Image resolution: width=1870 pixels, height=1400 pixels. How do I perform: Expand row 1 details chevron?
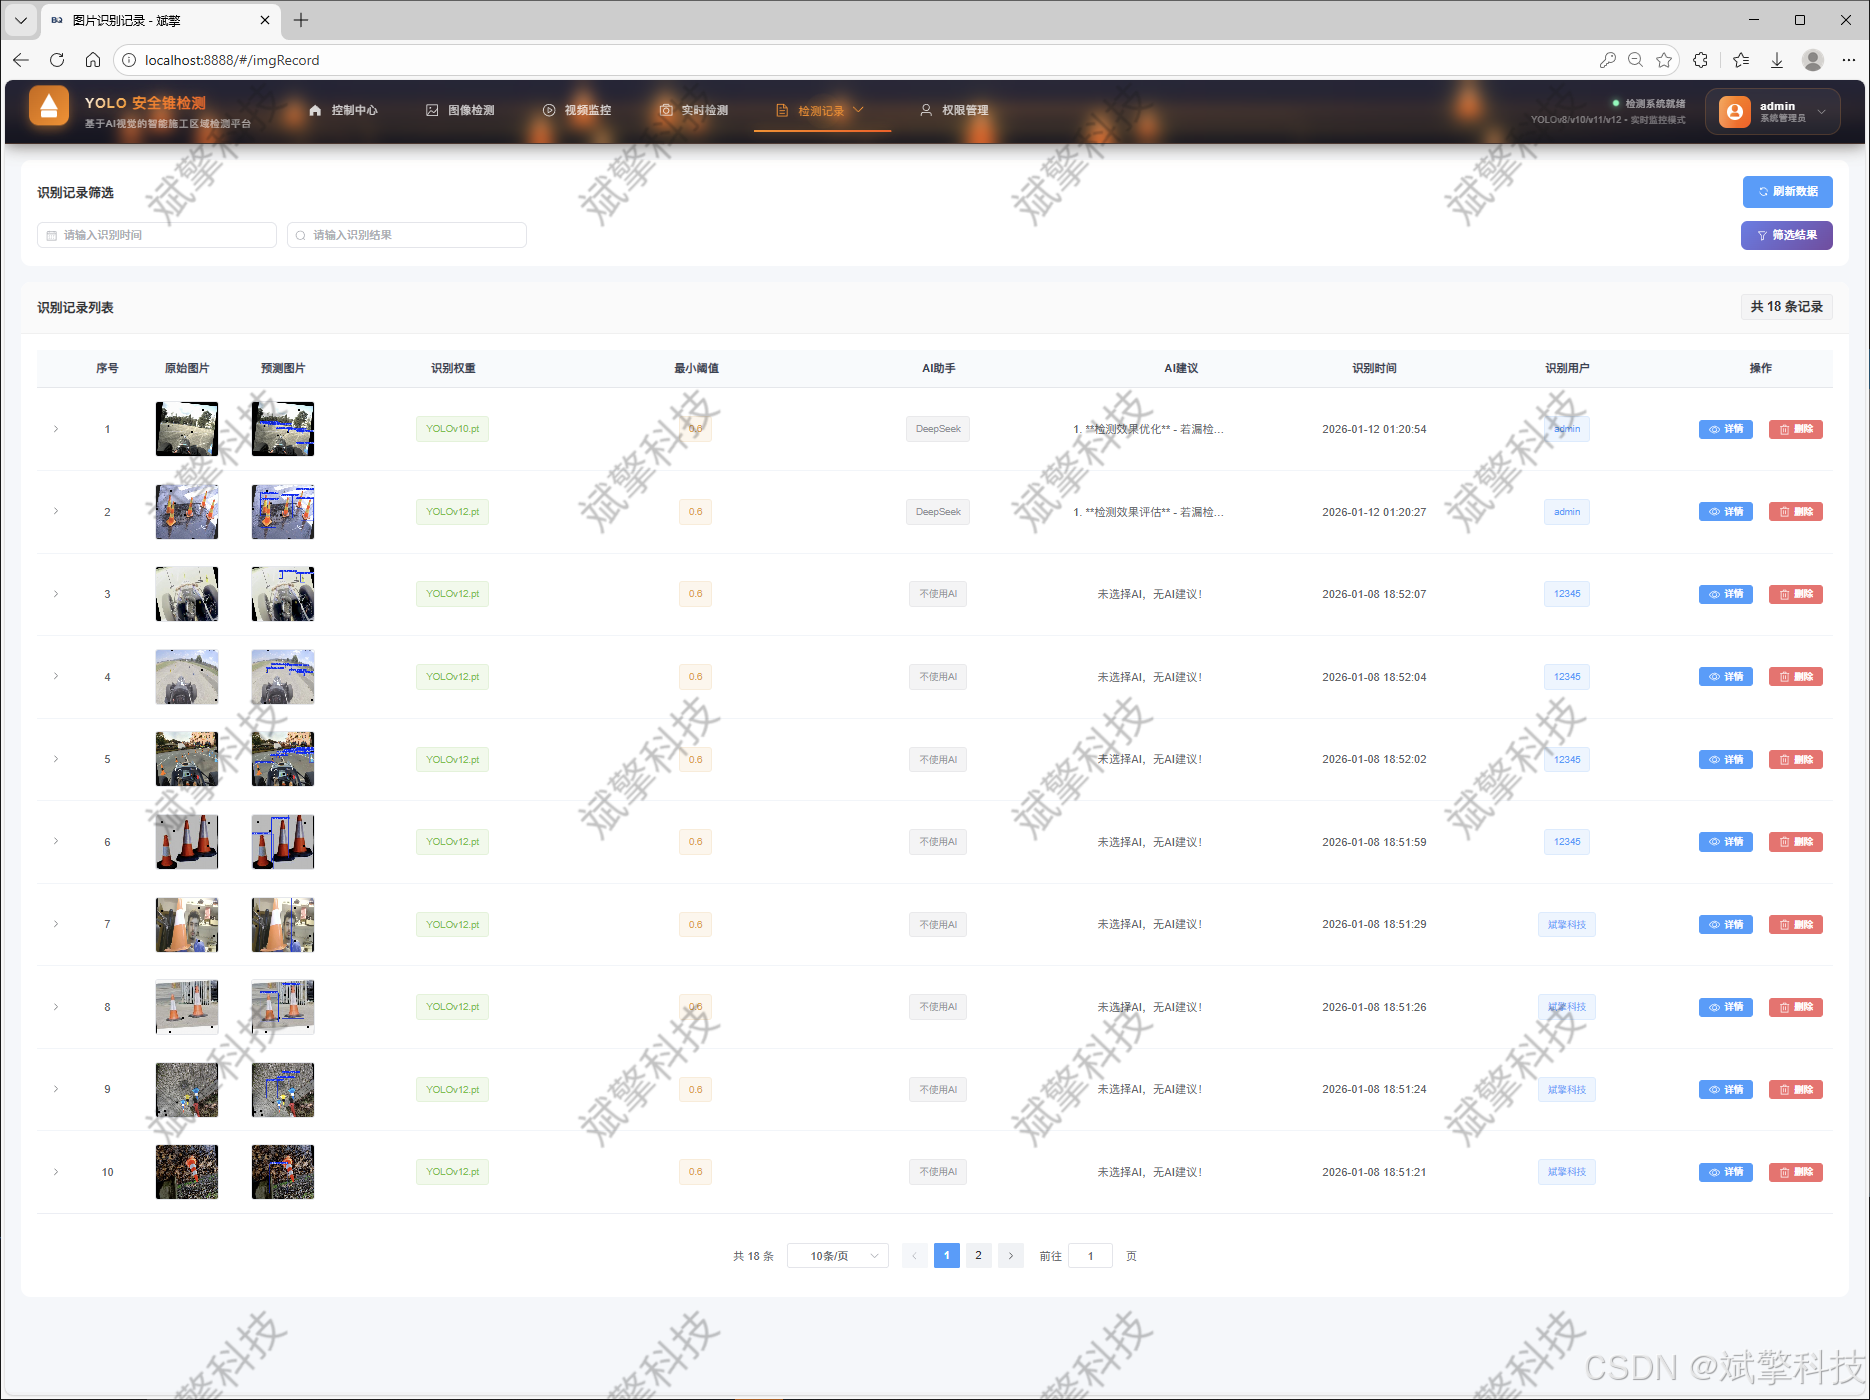(x=56, y=429)
